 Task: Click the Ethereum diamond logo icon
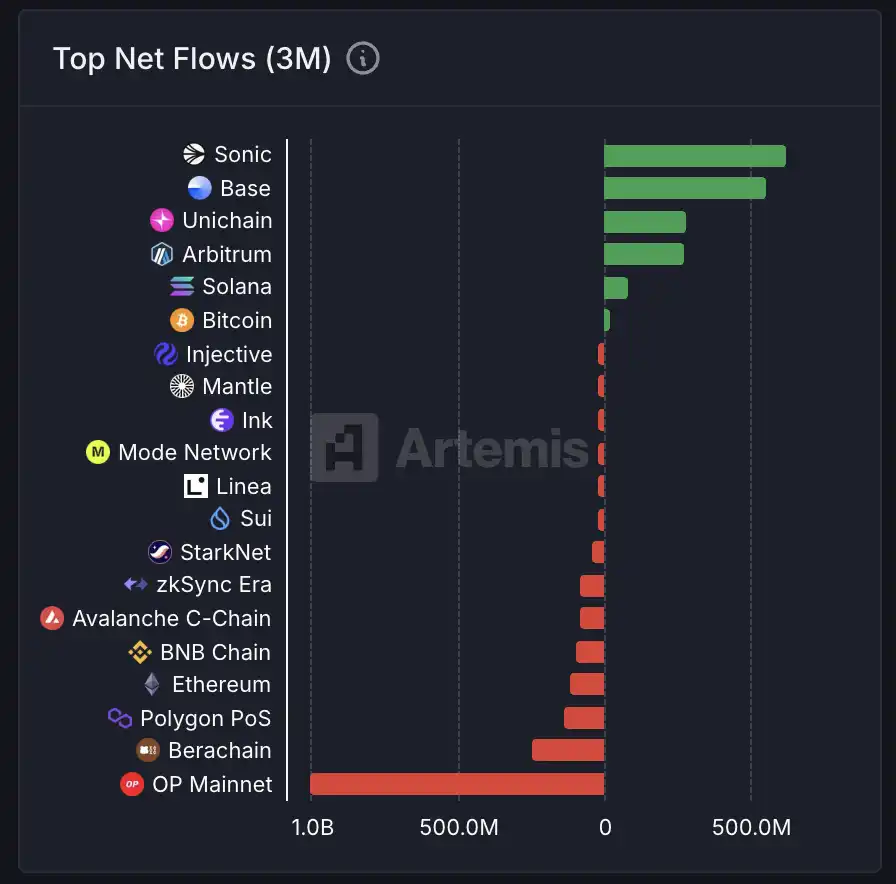[x=152, y=684]
